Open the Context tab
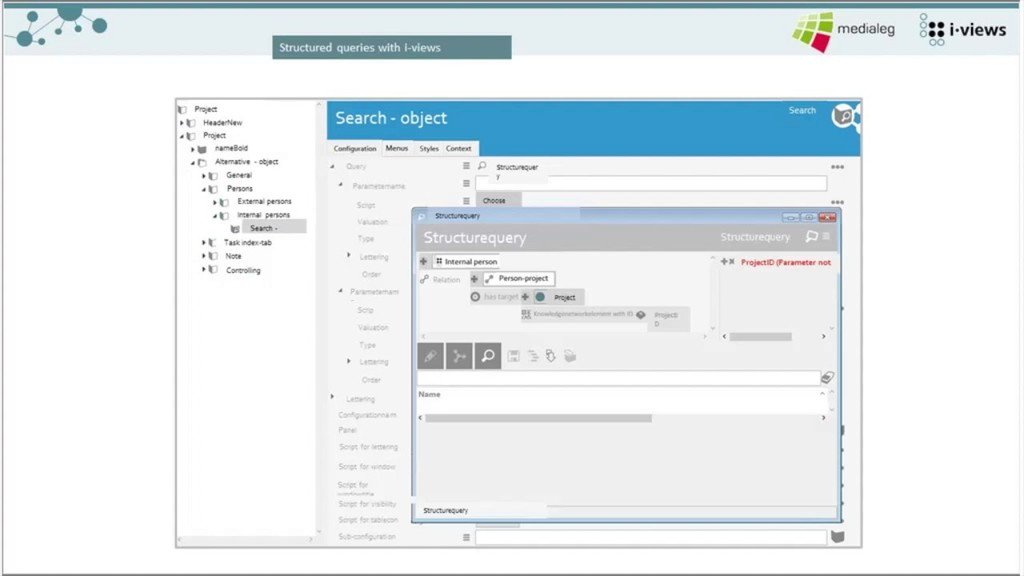The image size is (1024, 576). coord(458,148)
